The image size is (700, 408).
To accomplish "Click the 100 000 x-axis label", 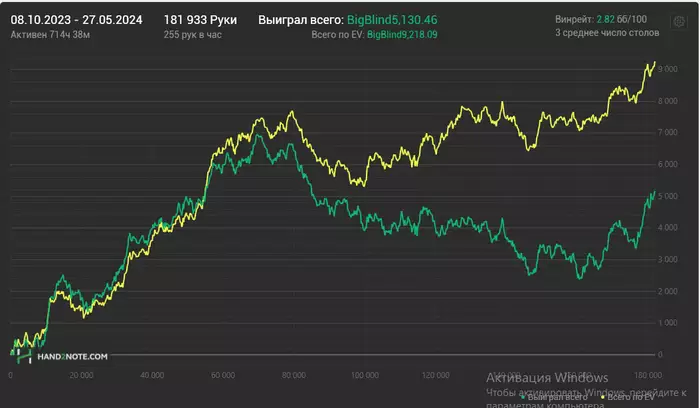I will click(365, 375).
